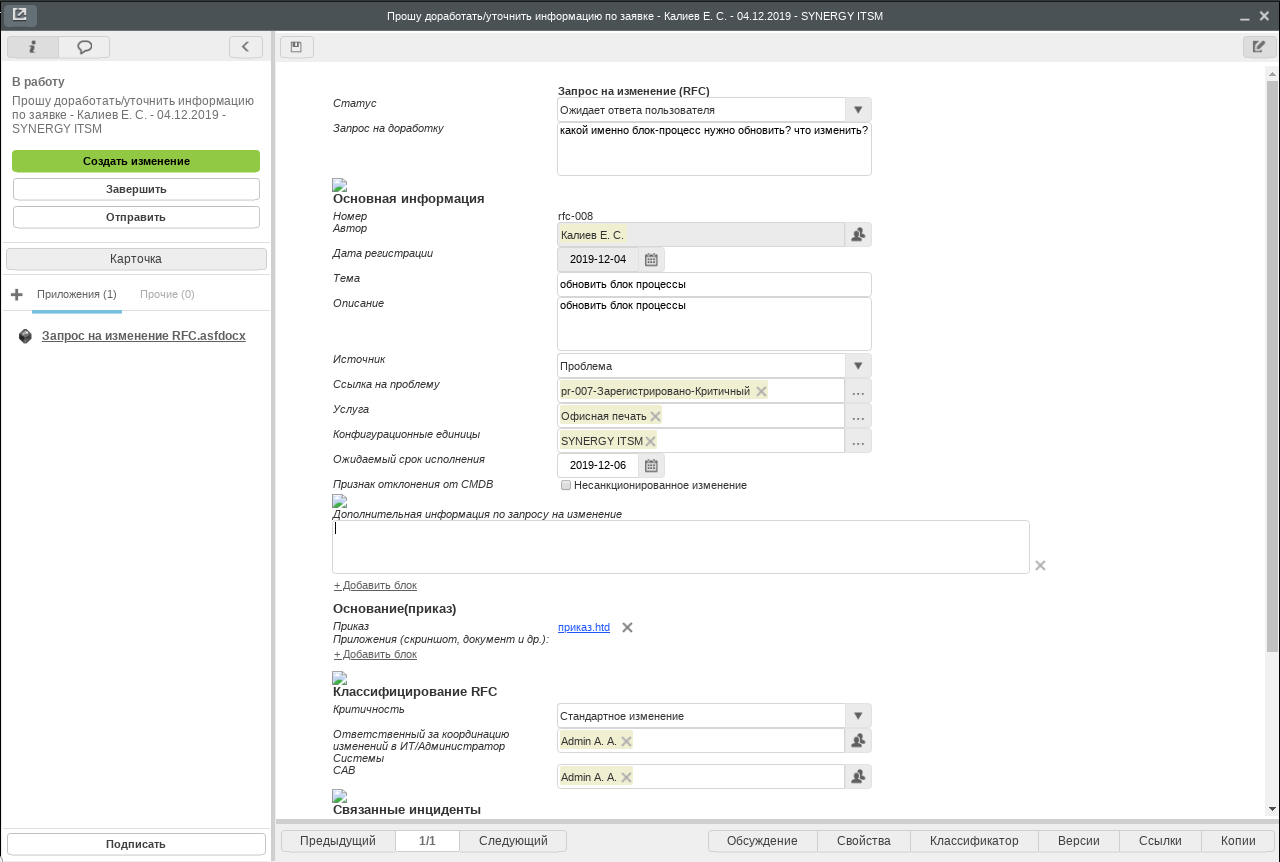
Task: Switch to Приложения (1) tab
Action: (77, 295)
